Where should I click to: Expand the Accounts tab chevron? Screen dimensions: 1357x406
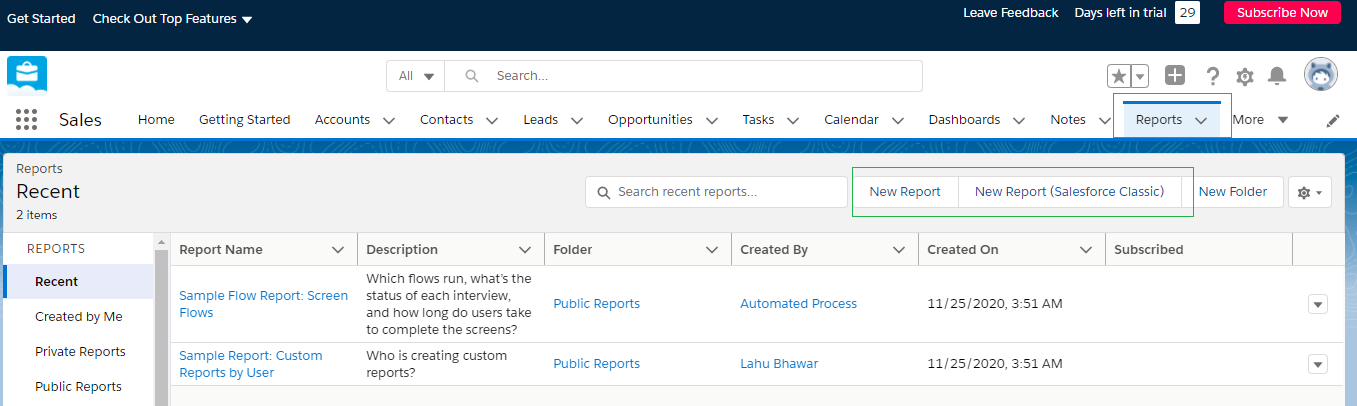[x=389, y=120]
